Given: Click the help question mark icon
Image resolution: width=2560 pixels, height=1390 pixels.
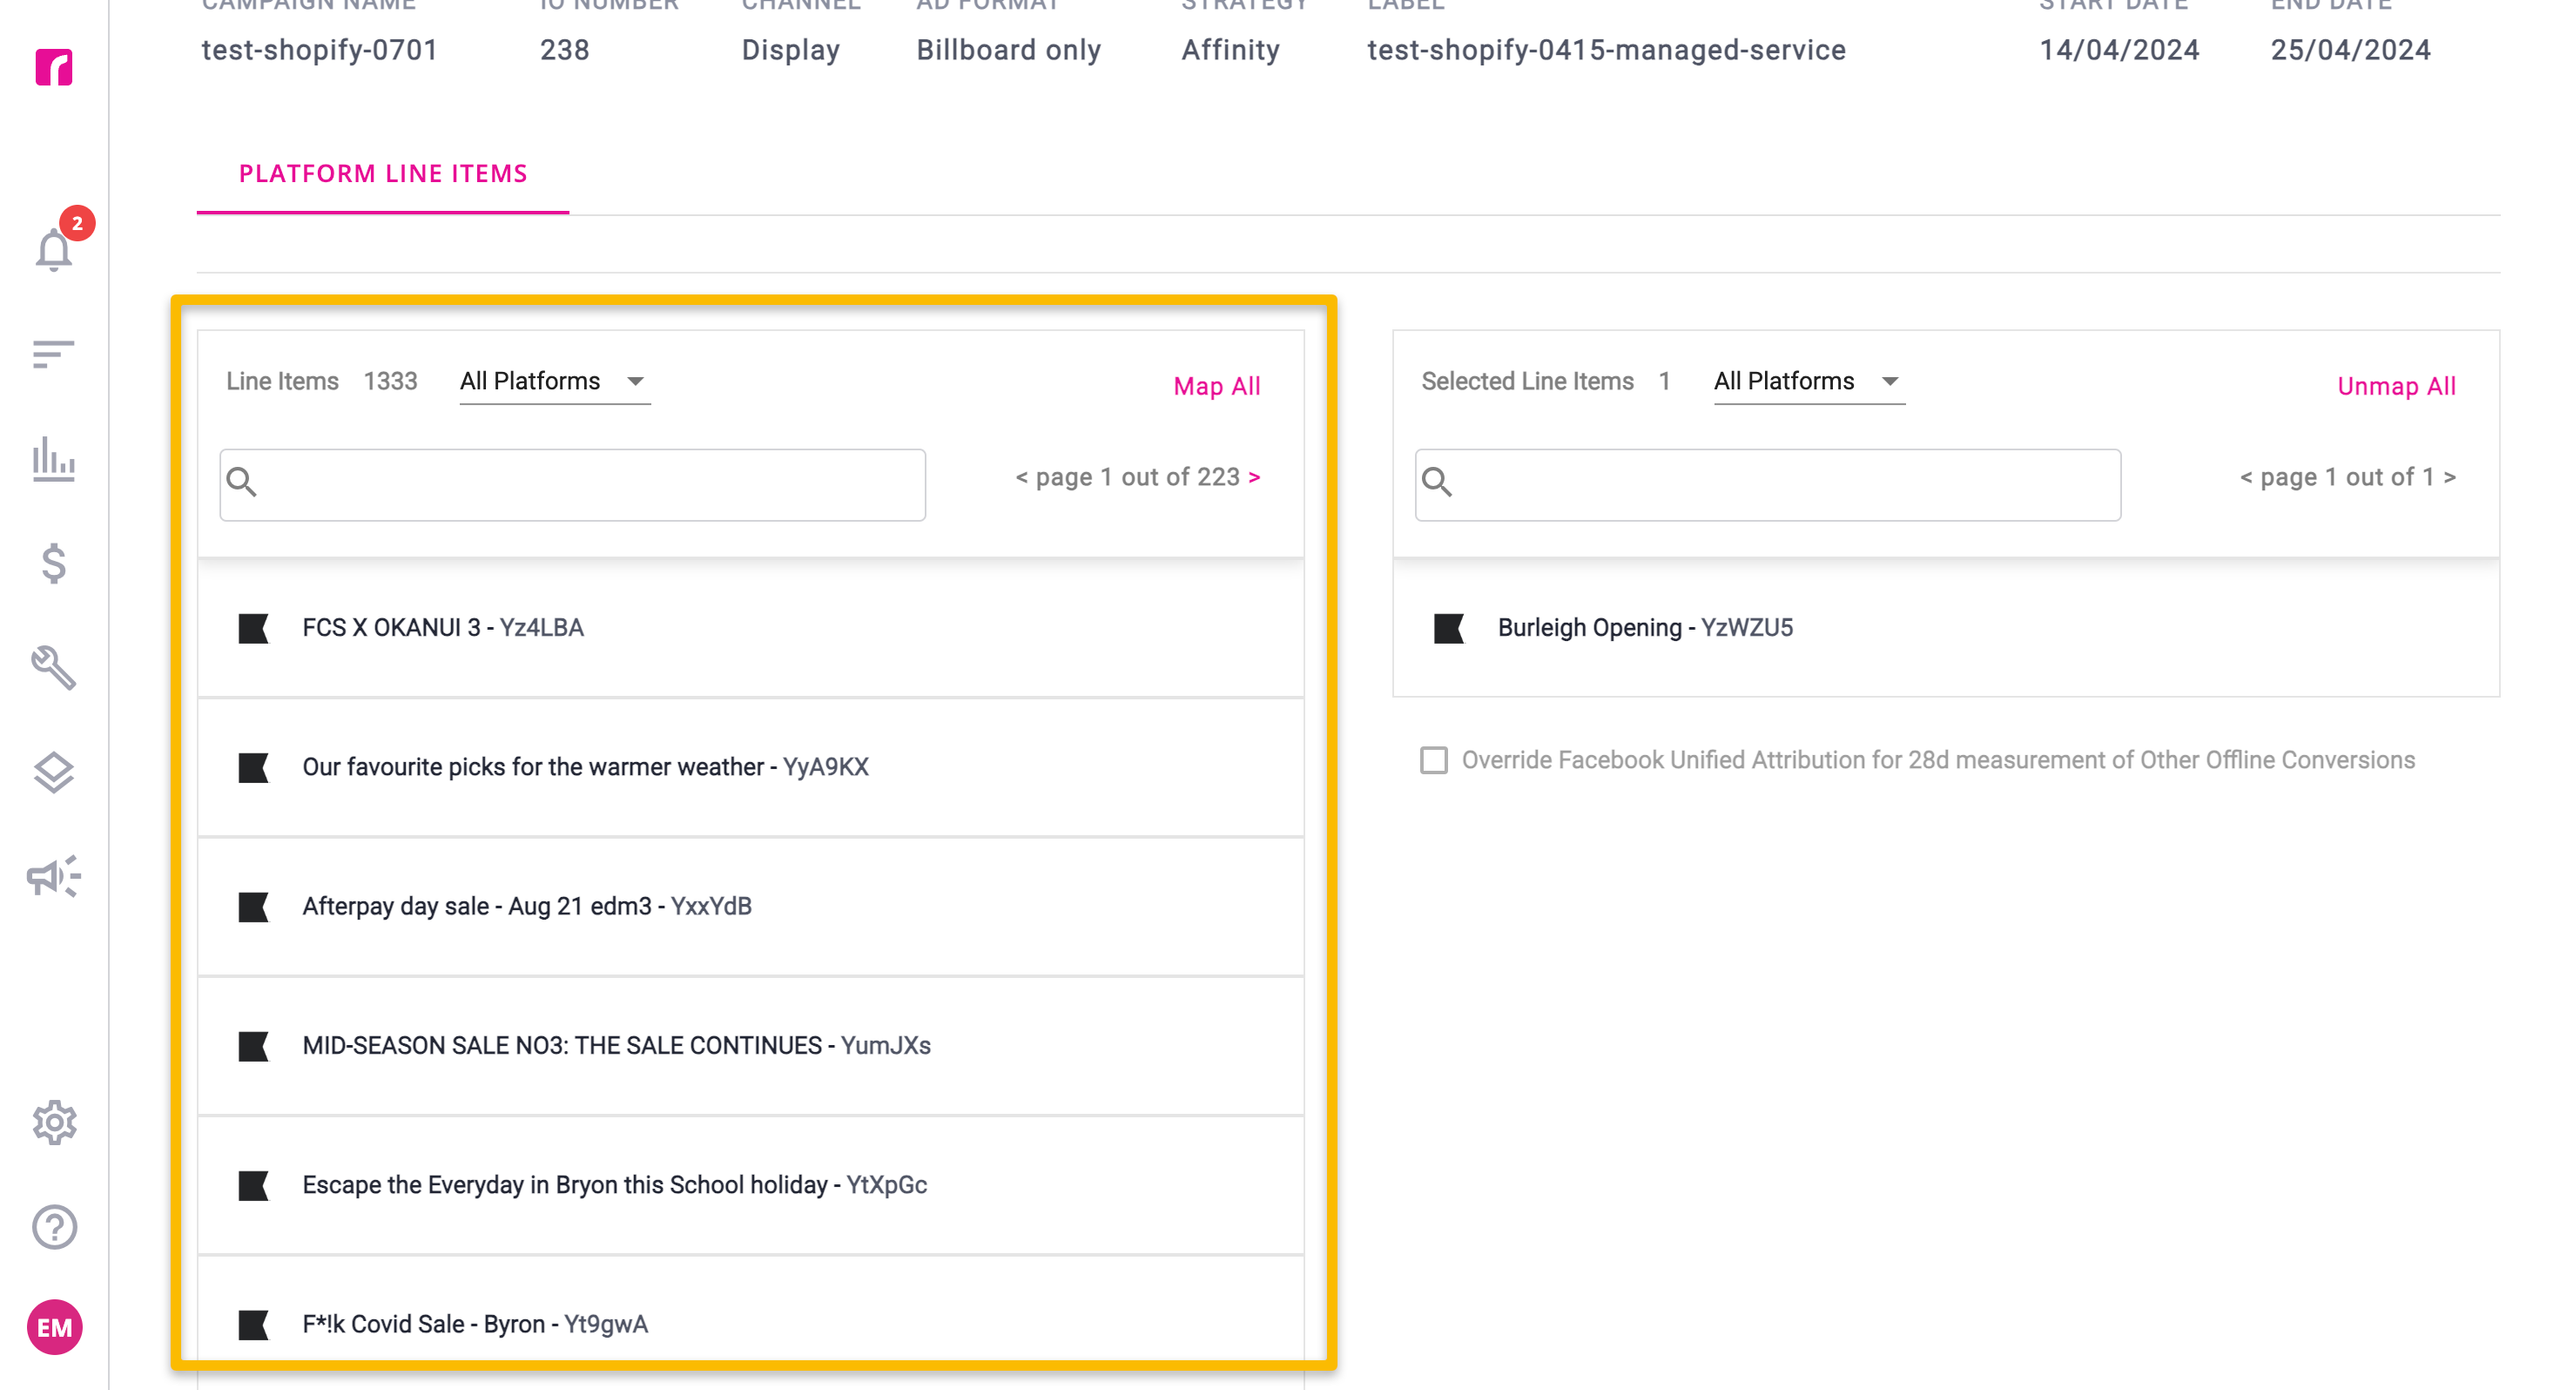Looking at the screenshot, I should (x=54, y=1227).
